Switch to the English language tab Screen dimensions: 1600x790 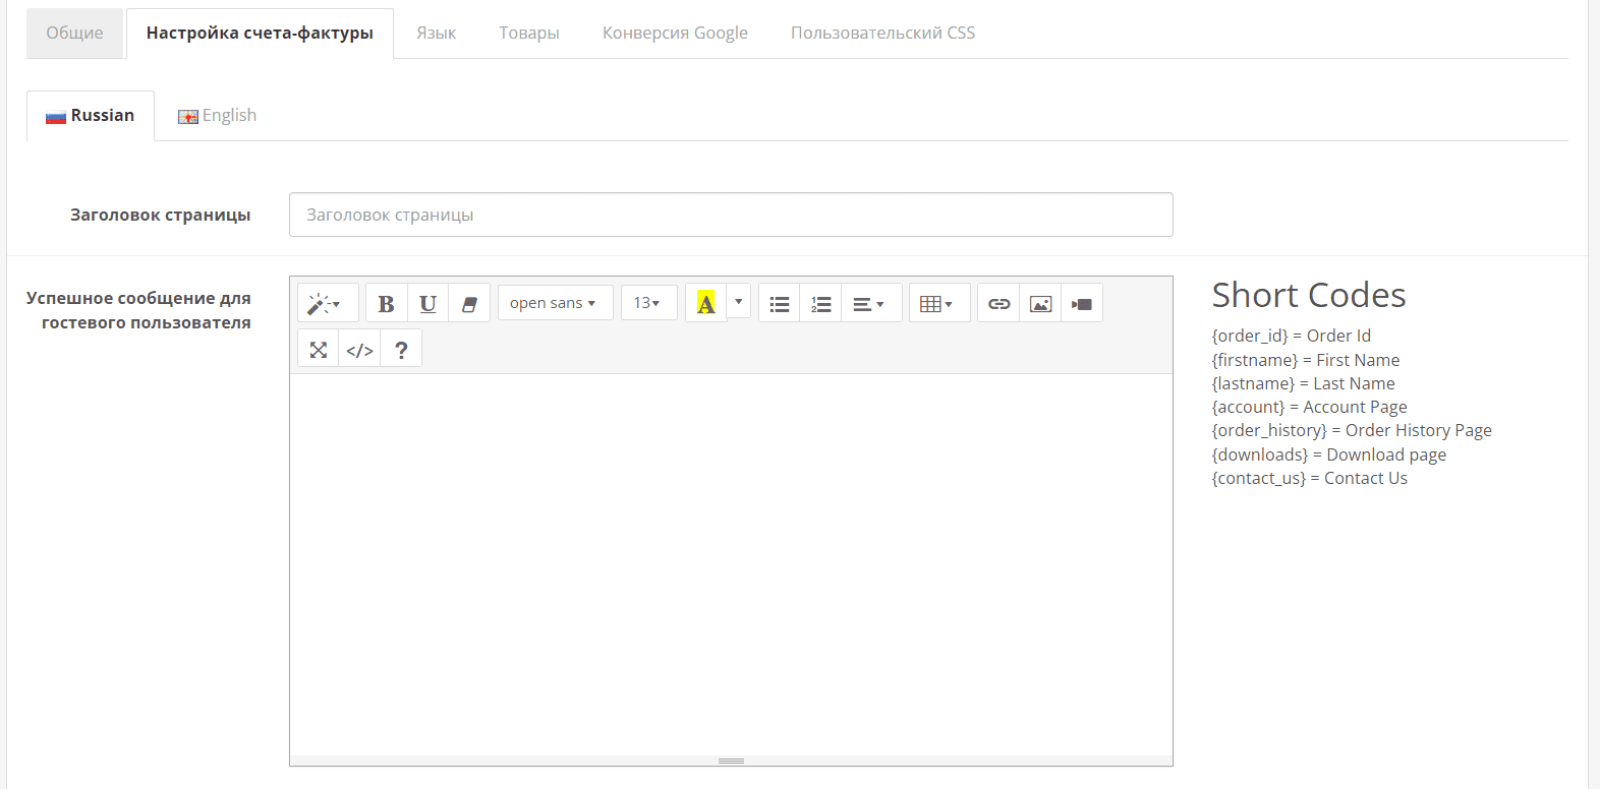click(217, 116)
